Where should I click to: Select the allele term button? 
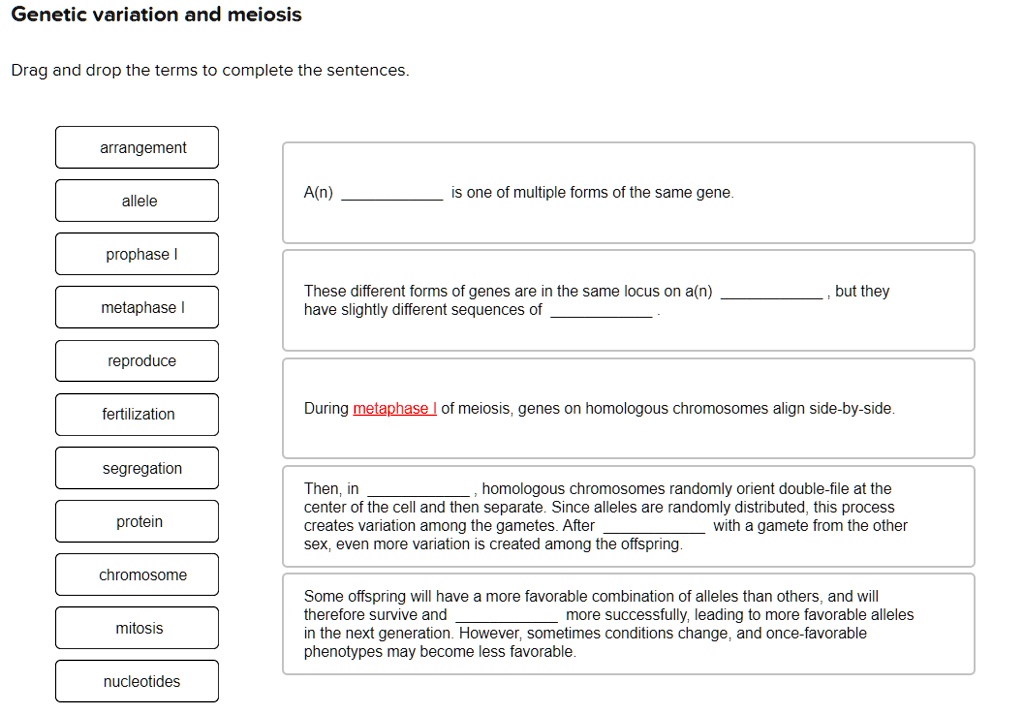point(136,200)
